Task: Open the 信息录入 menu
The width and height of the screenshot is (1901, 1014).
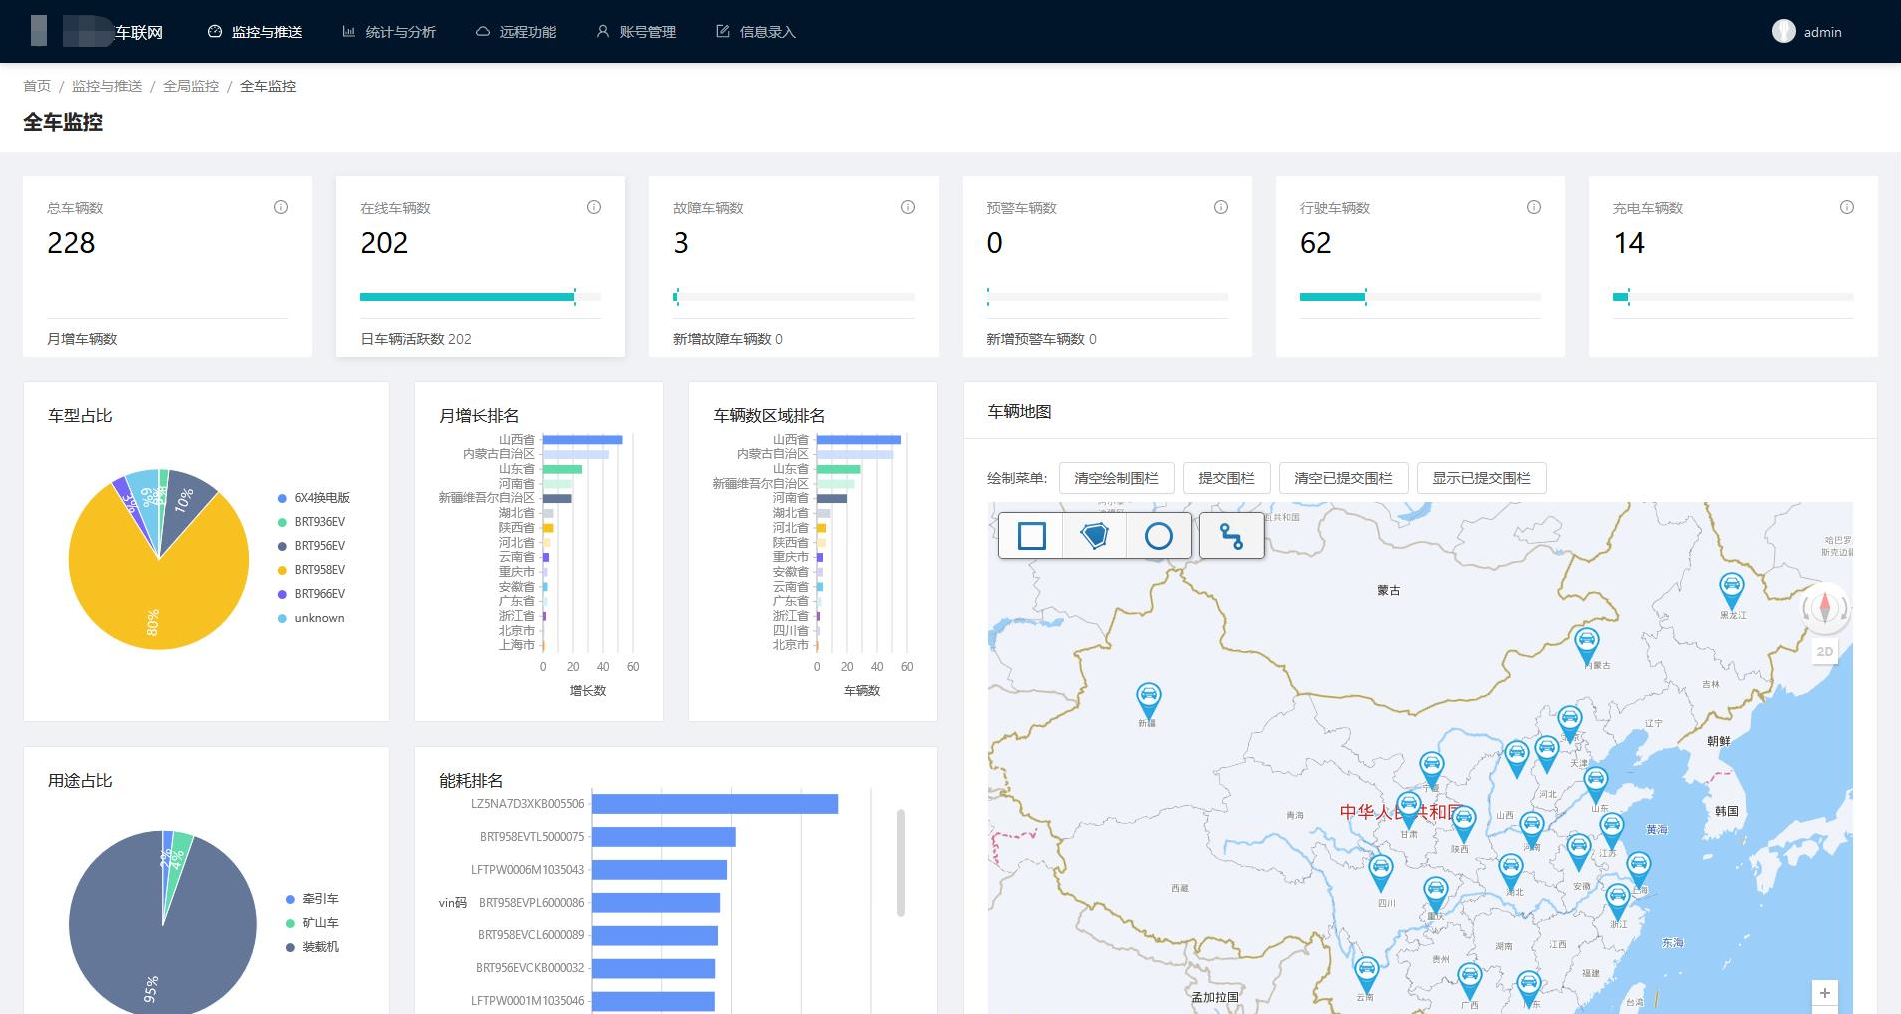Action: 756,32
